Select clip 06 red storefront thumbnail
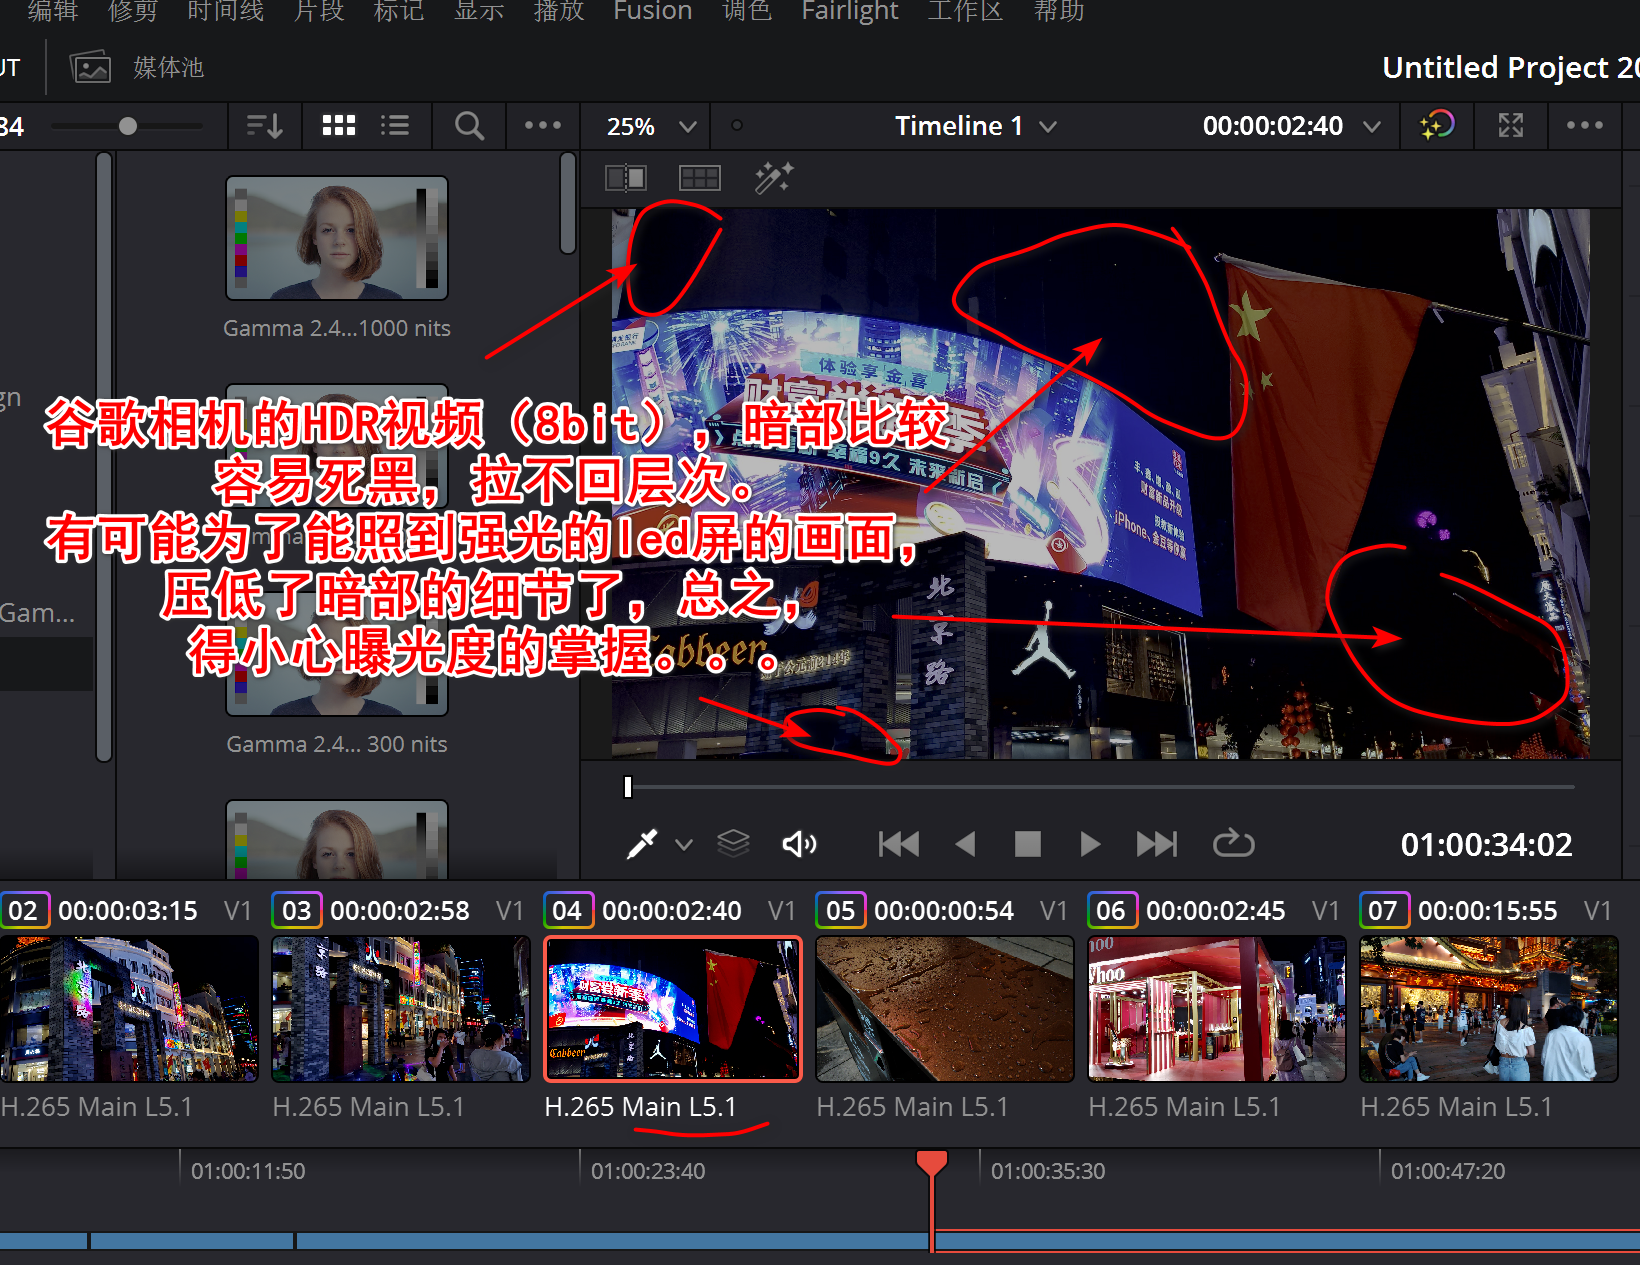Image resolution: width=1640 pixels, height=1265 pixels. click(1217, 1009)
